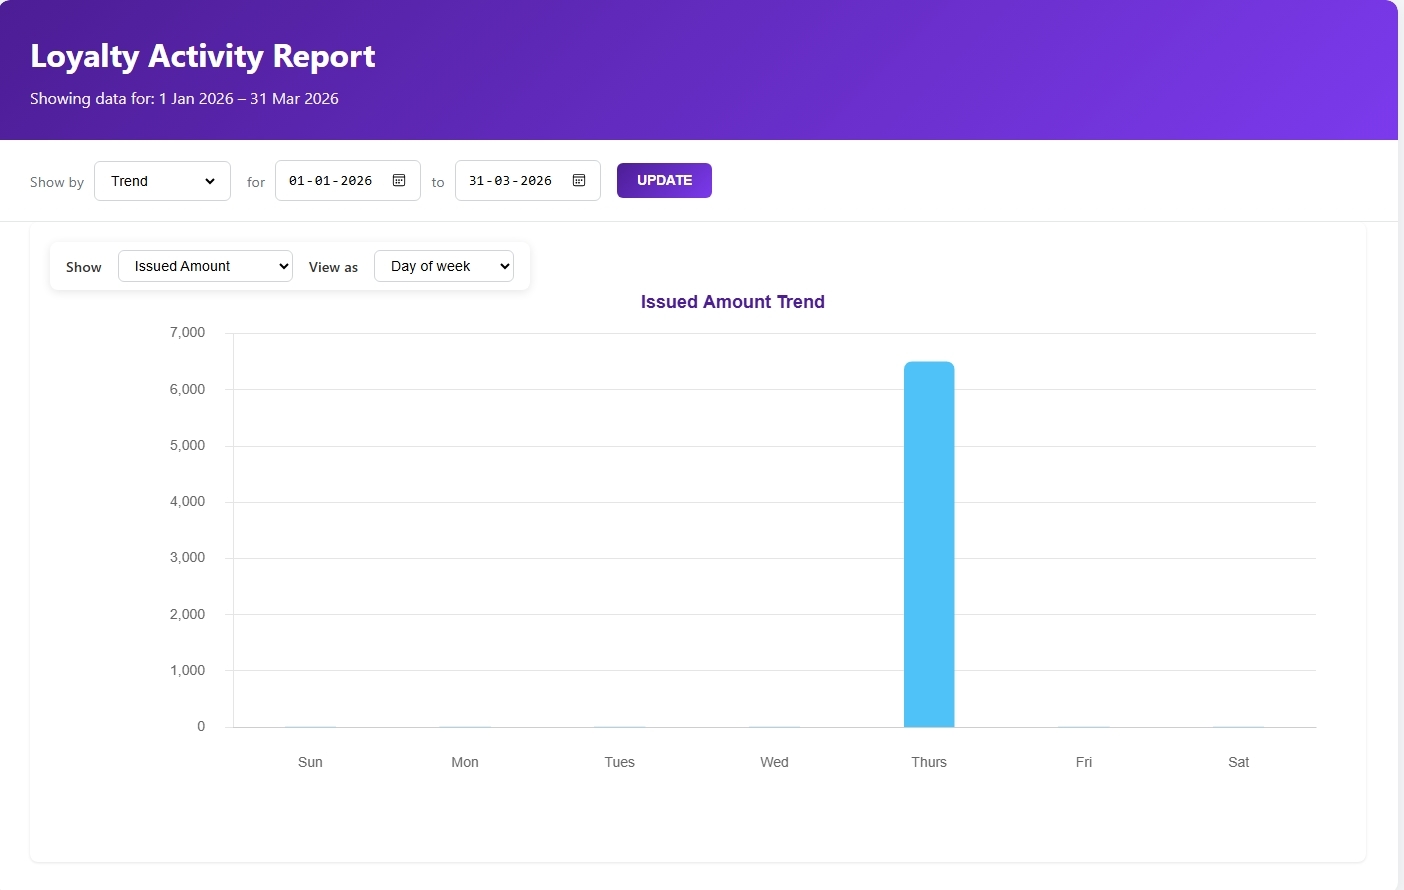The height and width of the screenshot is (890, 1404).
Task: Click the Sat axis label
Action: point(1238,762)
